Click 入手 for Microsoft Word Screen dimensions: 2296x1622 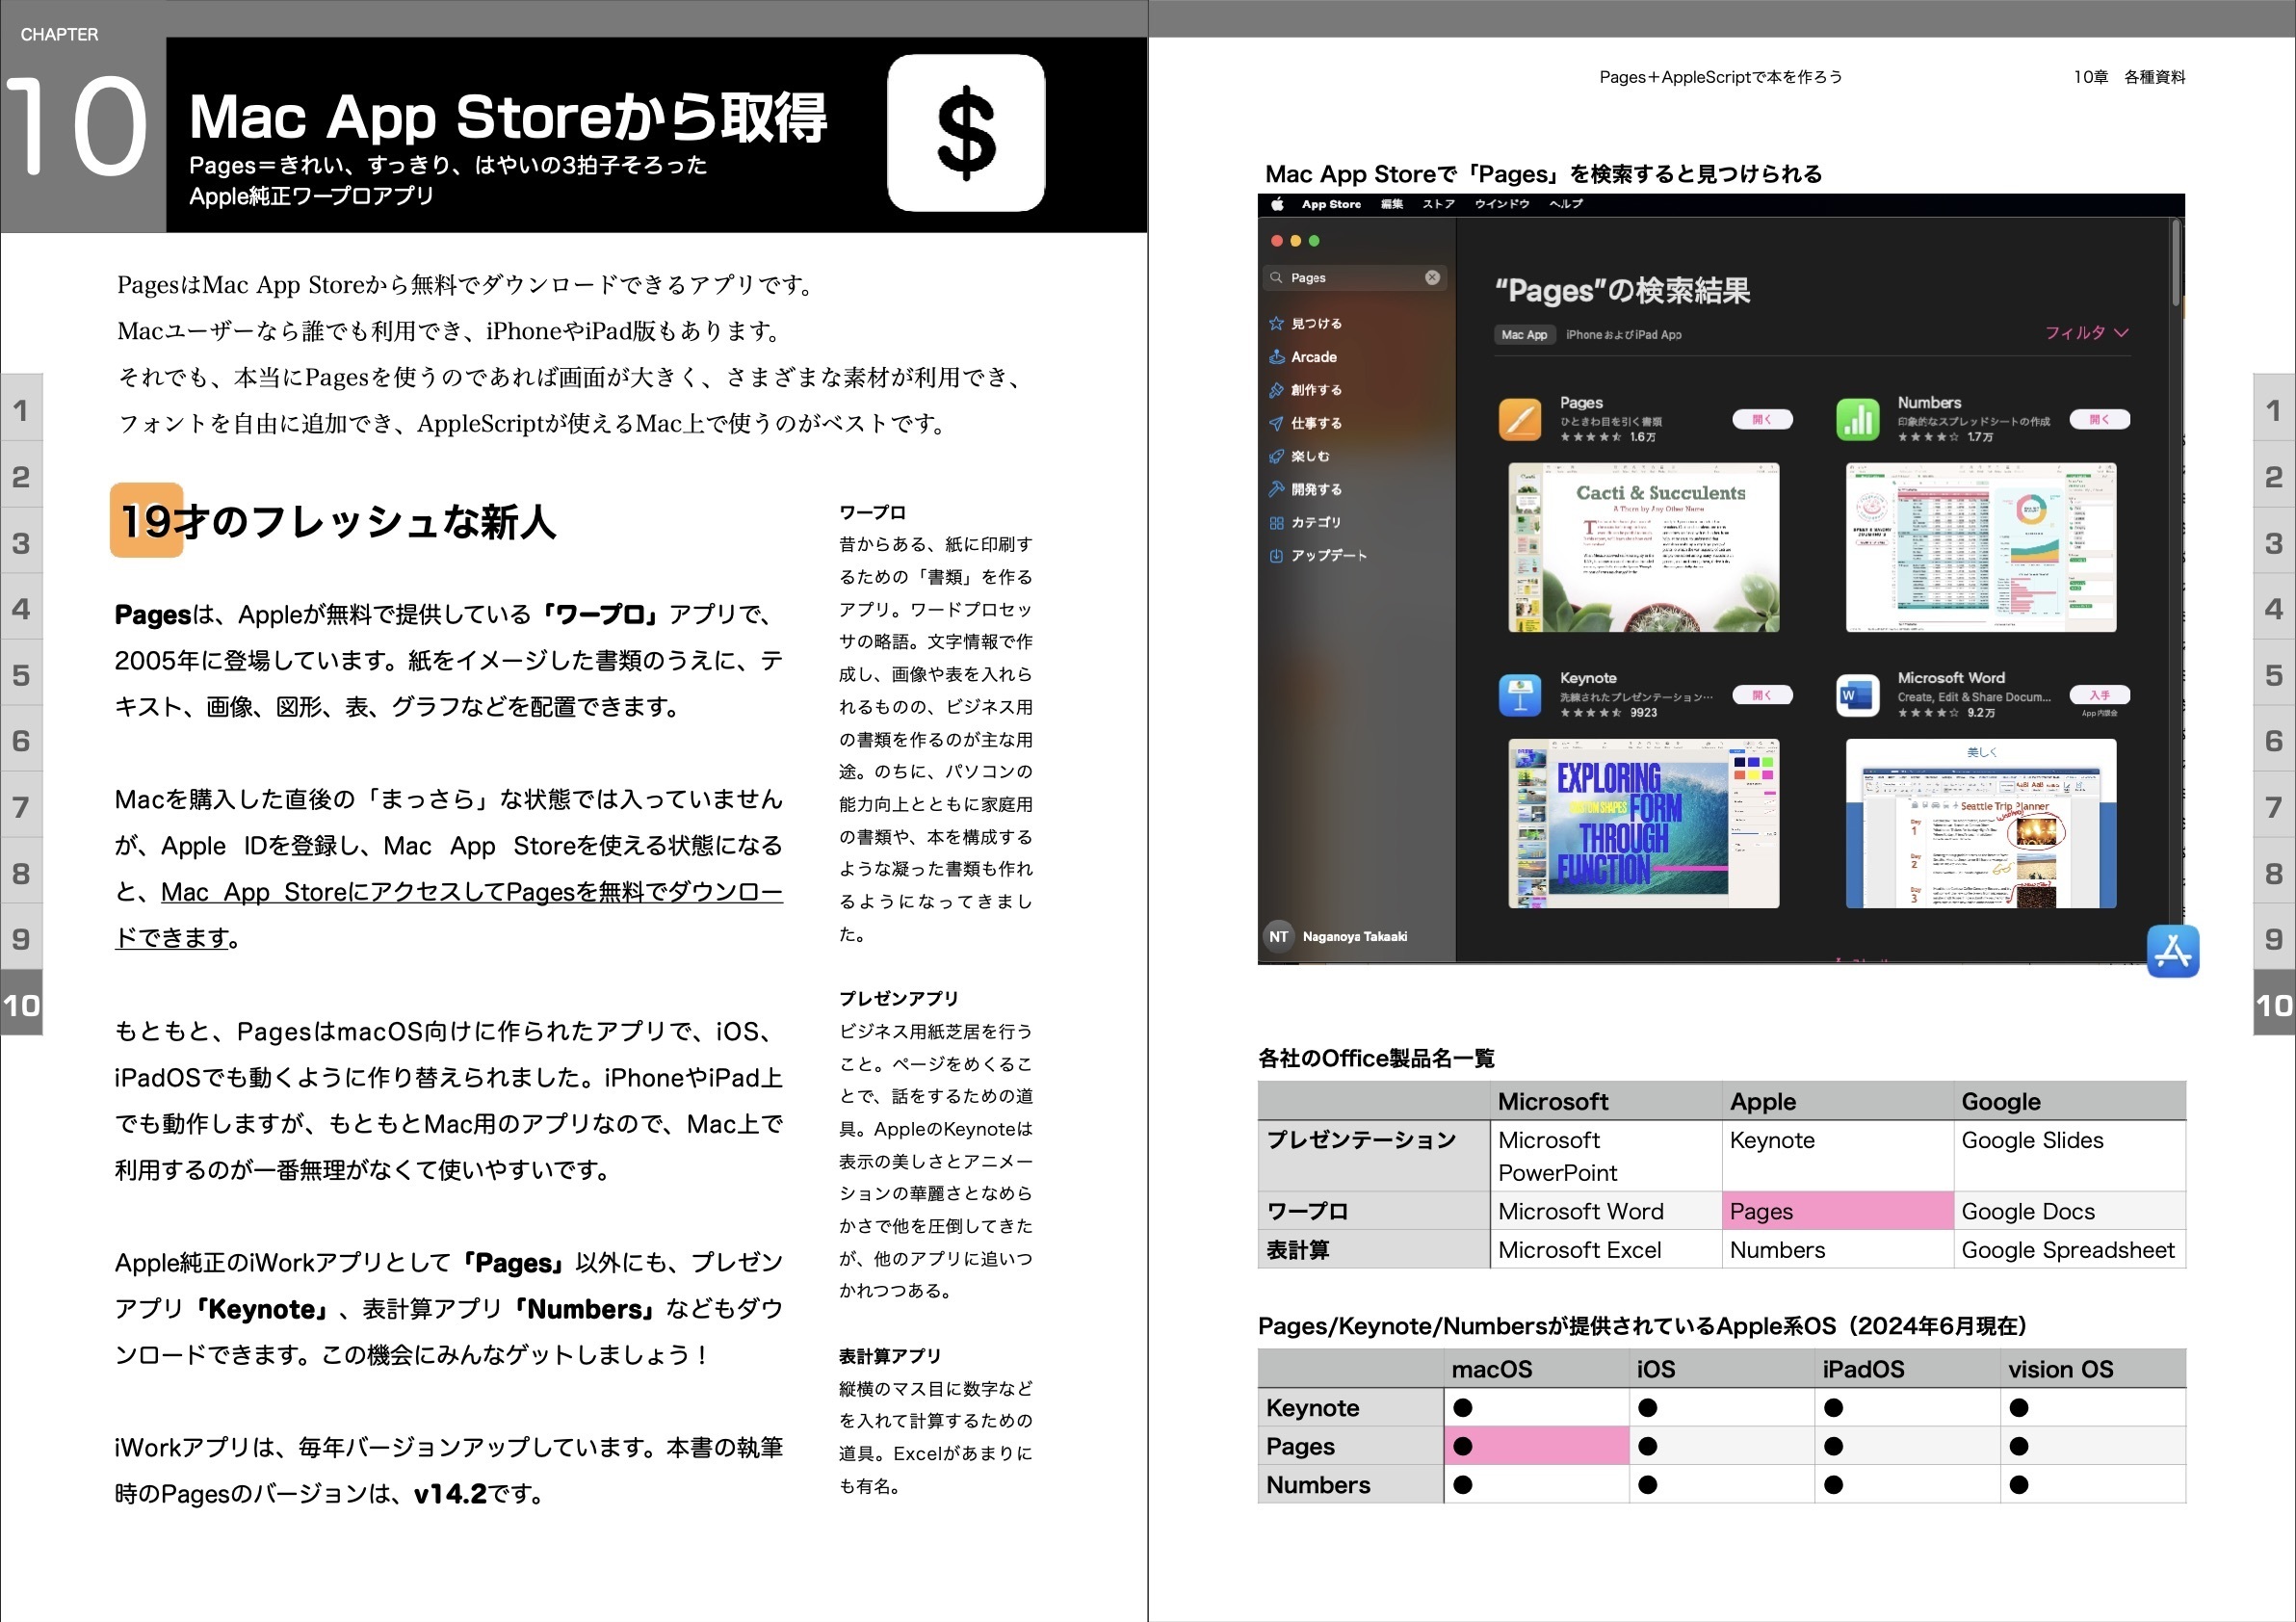2099,695
